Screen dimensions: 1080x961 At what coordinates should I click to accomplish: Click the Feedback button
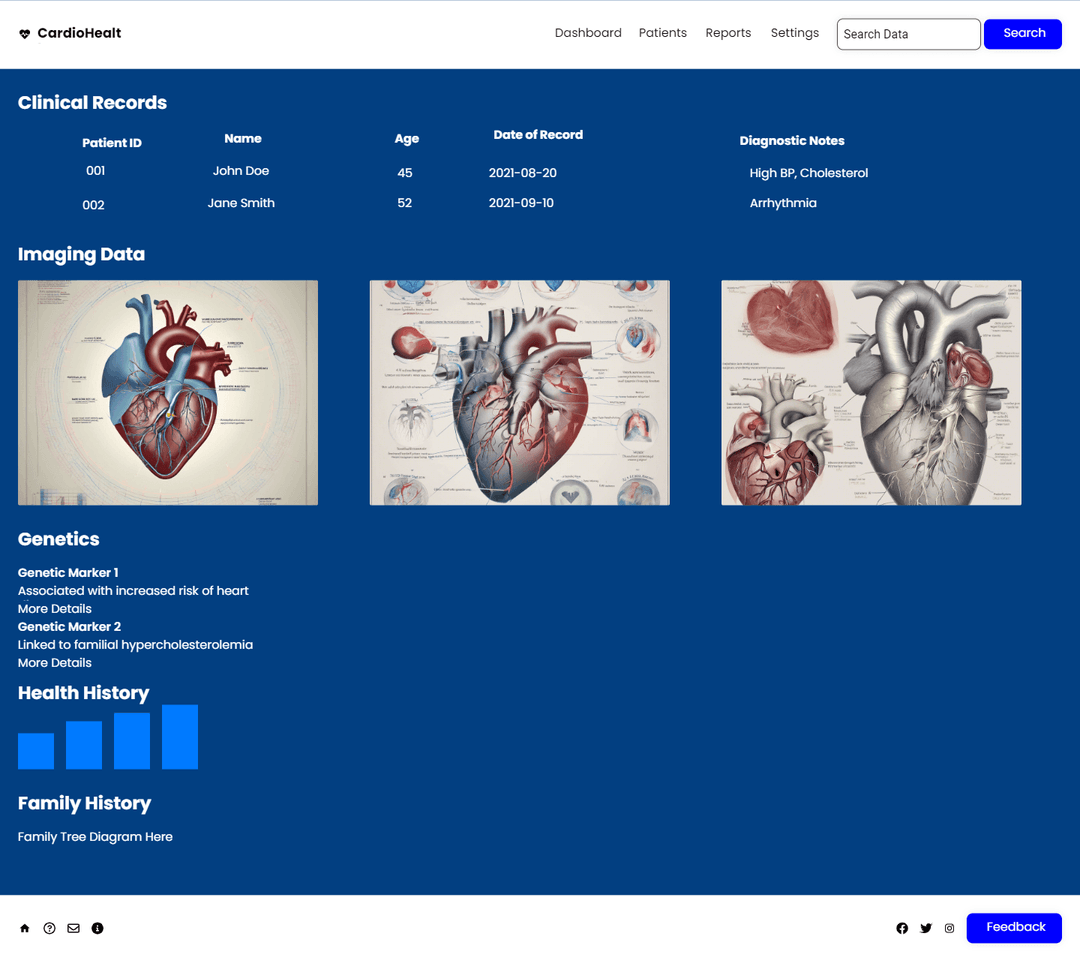[x=1014, y=928]
